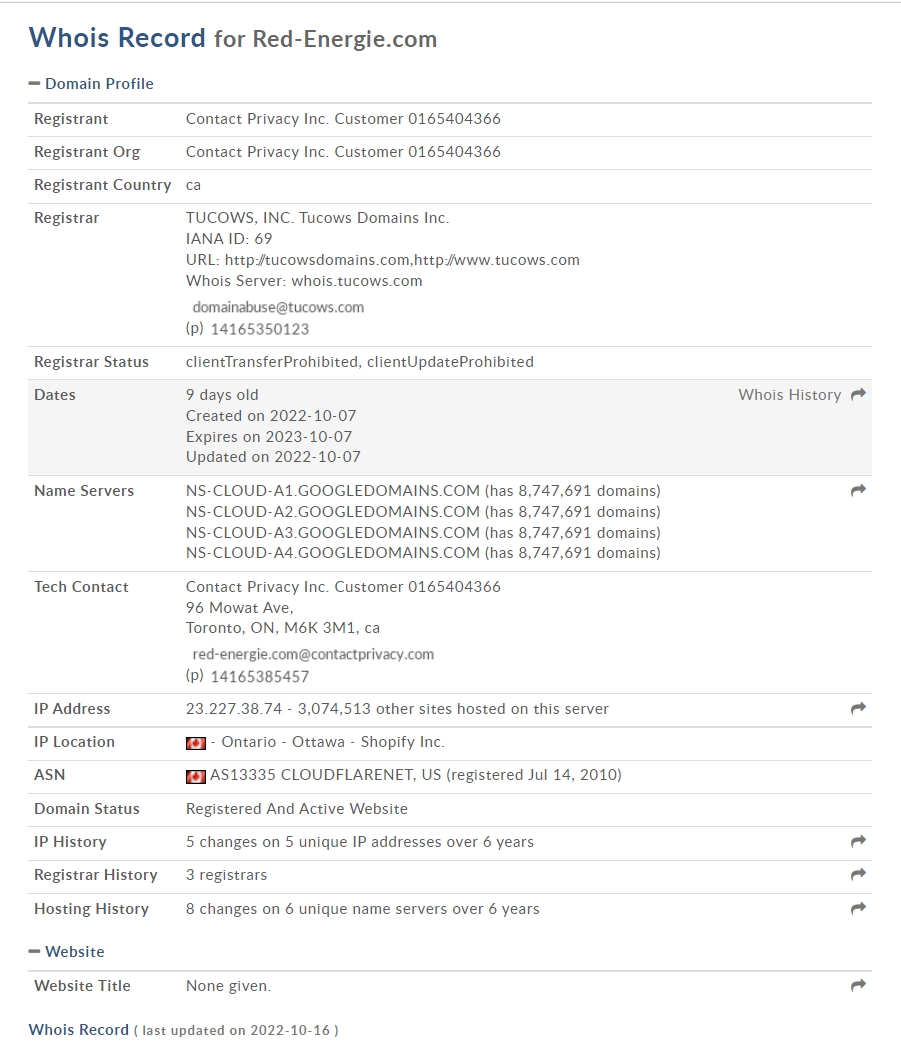Open Registrar History arrow icon

858,874
